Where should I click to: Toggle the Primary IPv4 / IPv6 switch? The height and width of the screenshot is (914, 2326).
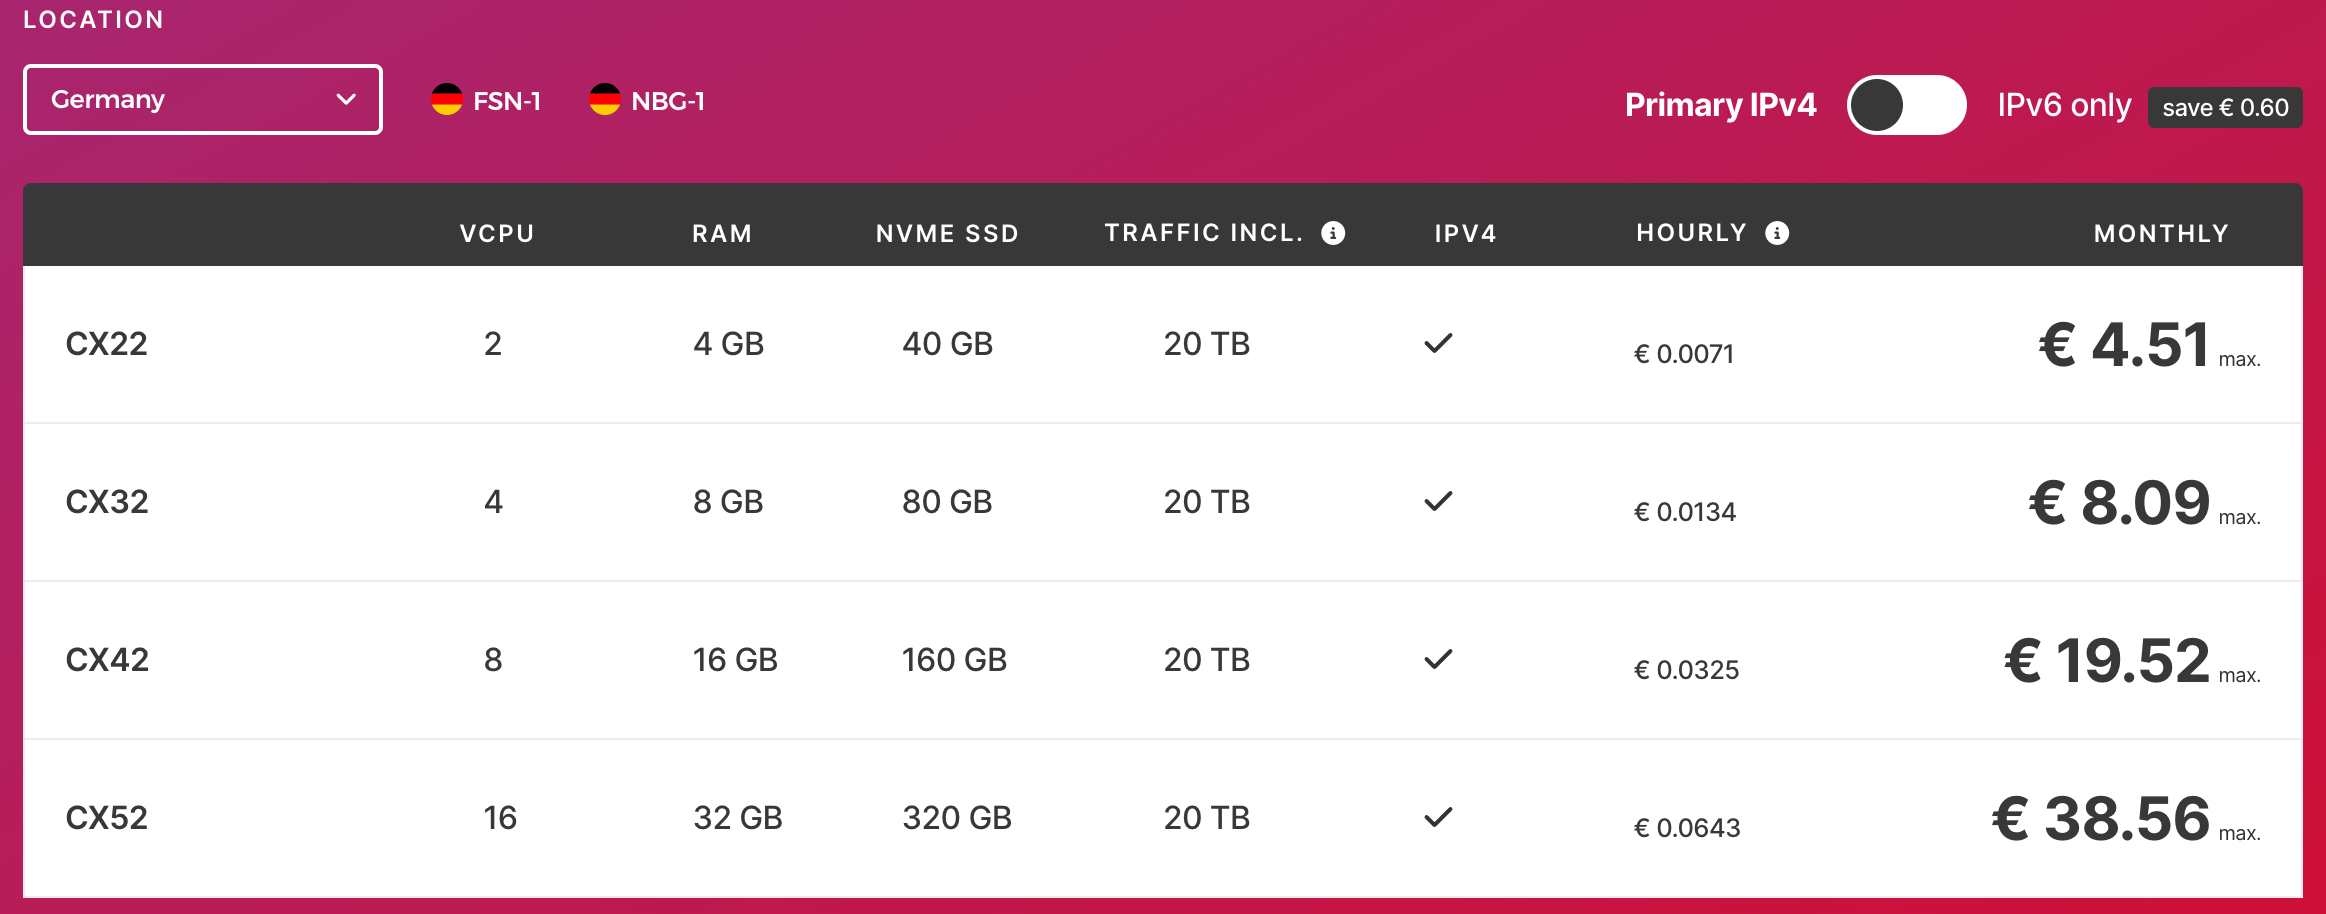pyautogui.click(x=1906, y=105)
